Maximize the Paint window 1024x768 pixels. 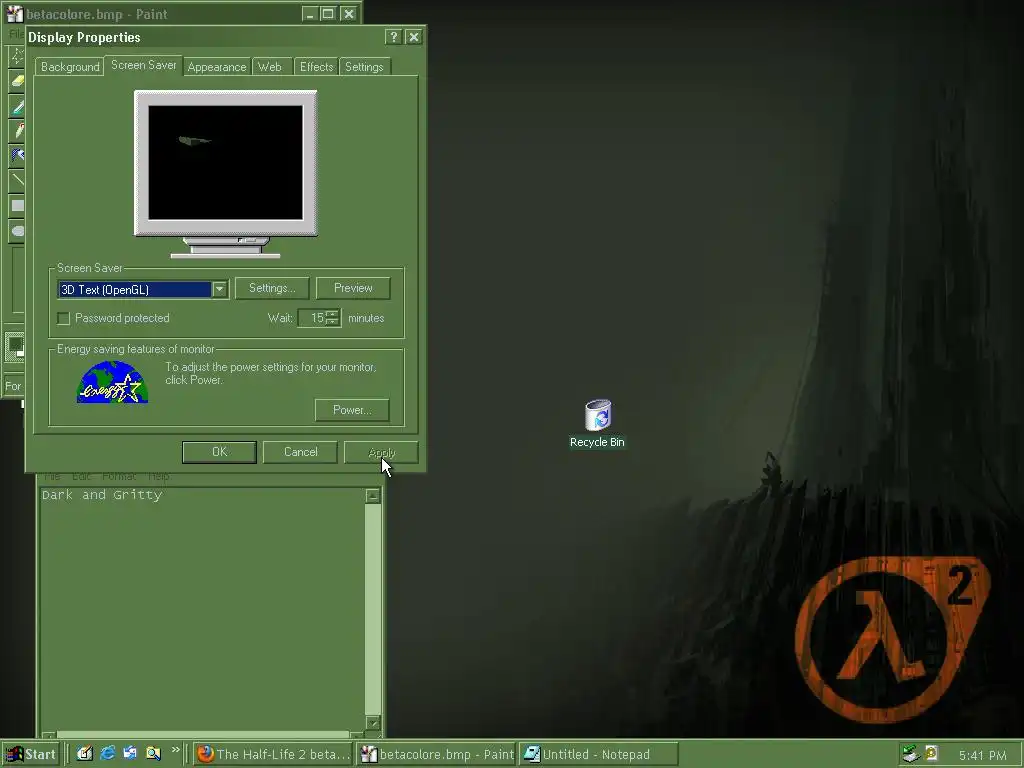coord(328,14)
